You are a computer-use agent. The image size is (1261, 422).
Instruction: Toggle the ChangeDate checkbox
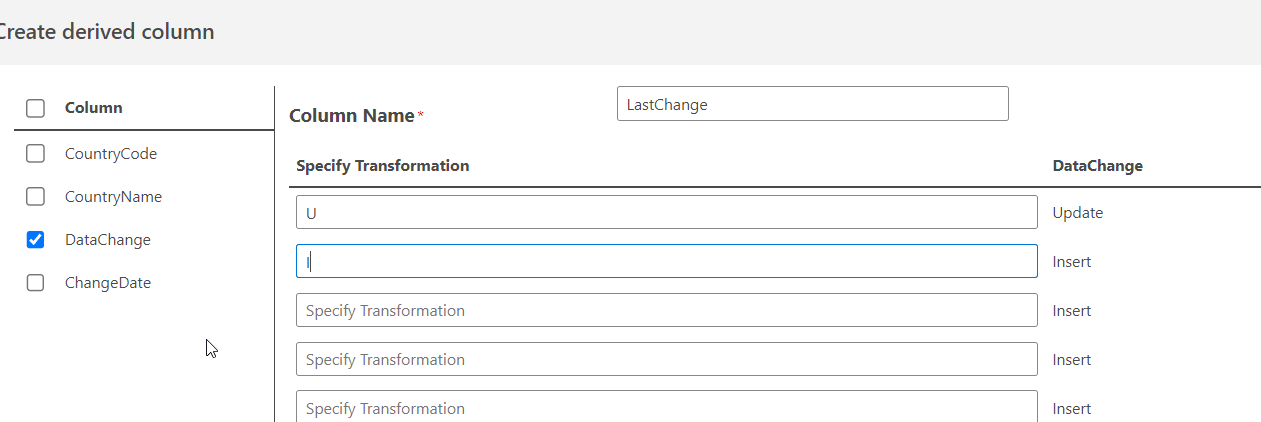35,283
